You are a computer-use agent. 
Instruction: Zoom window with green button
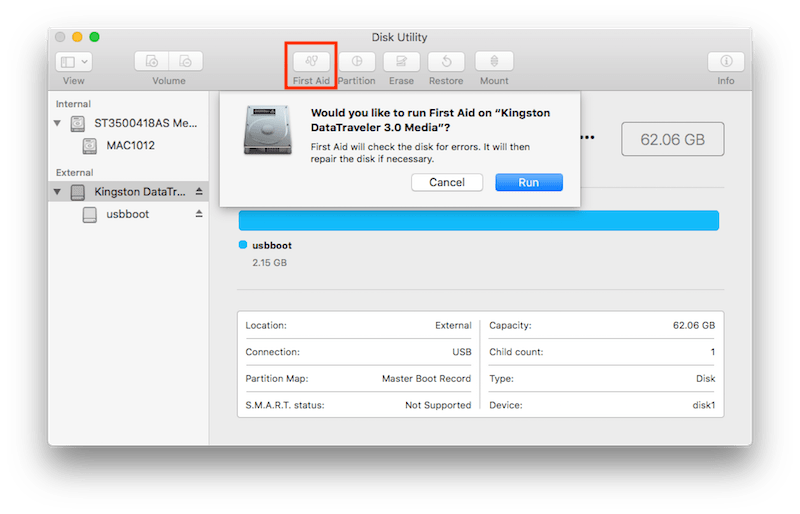(94, 37)
